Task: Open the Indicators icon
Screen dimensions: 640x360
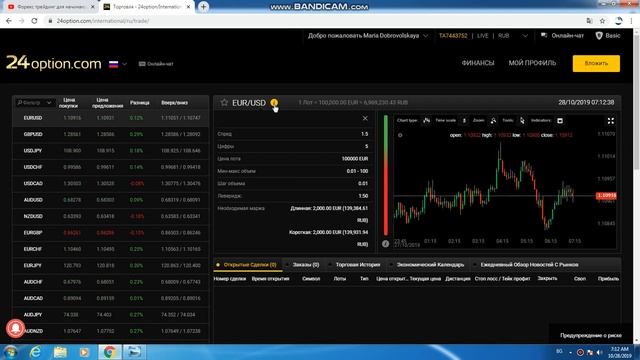Action: [560, 120]
